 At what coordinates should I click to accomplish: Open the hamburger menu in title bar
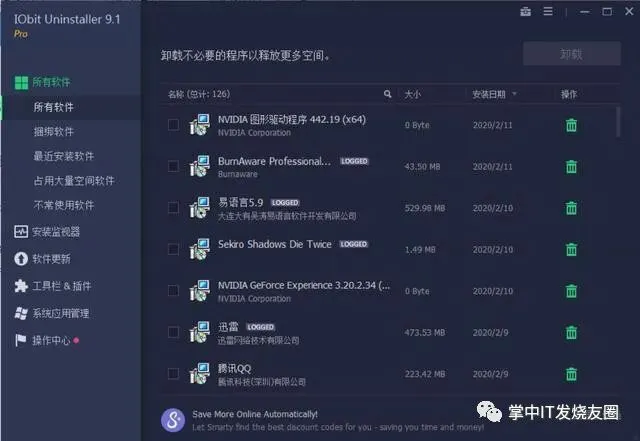point(548,11)
